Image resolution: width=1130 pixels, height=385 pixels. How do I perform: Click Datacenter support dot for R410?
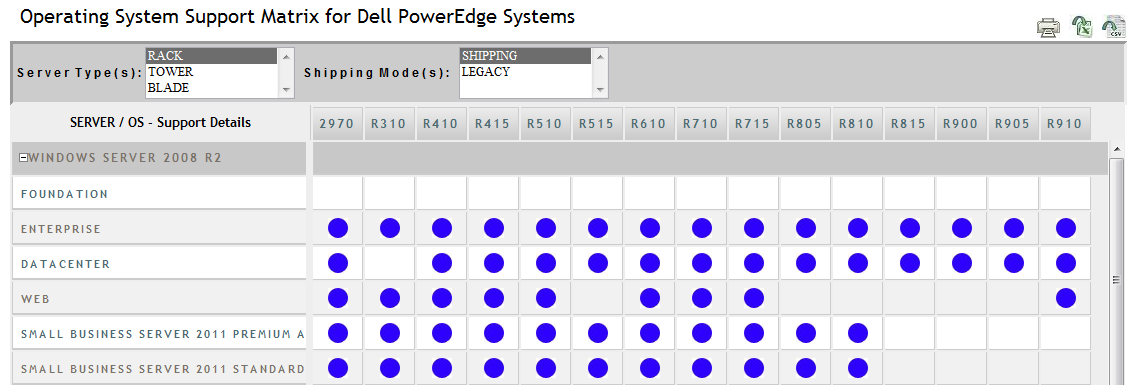click(x=442, y=263)
